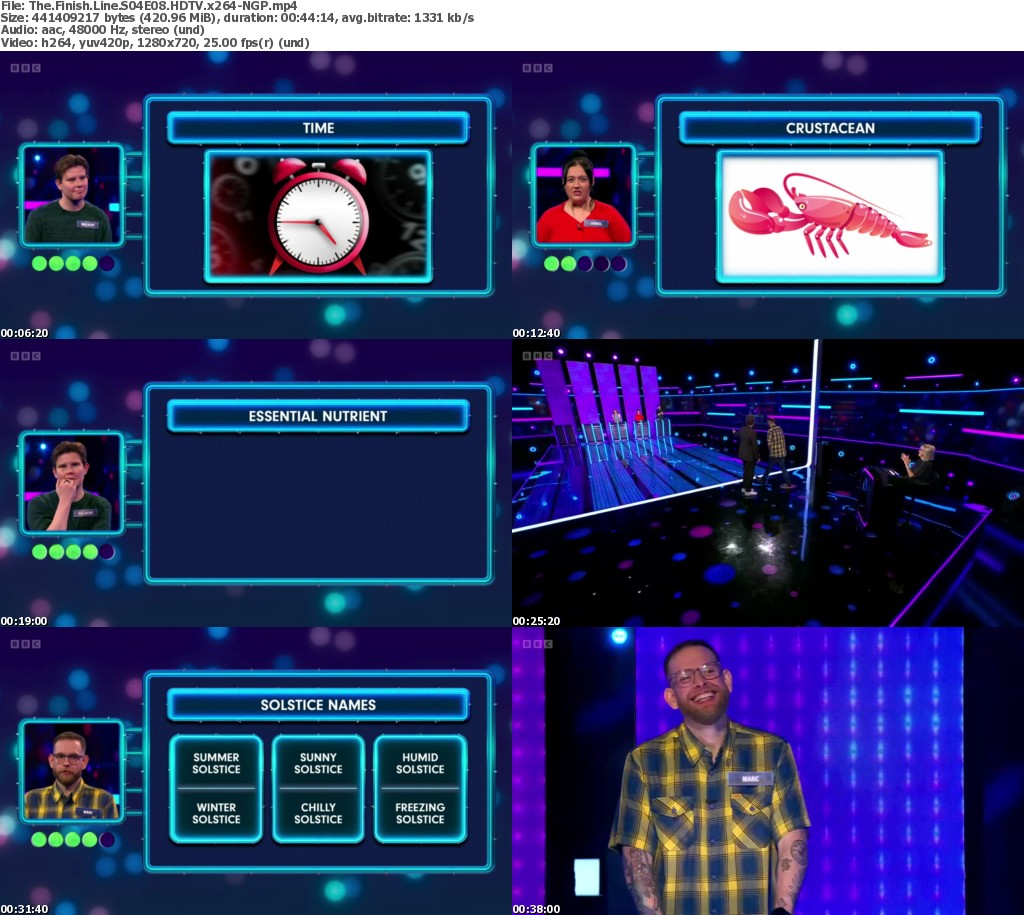The height and width of the screenshot is (915, 1024).
Task: Click the 00:31:40 timestamp label
Action: coord(24,908)
